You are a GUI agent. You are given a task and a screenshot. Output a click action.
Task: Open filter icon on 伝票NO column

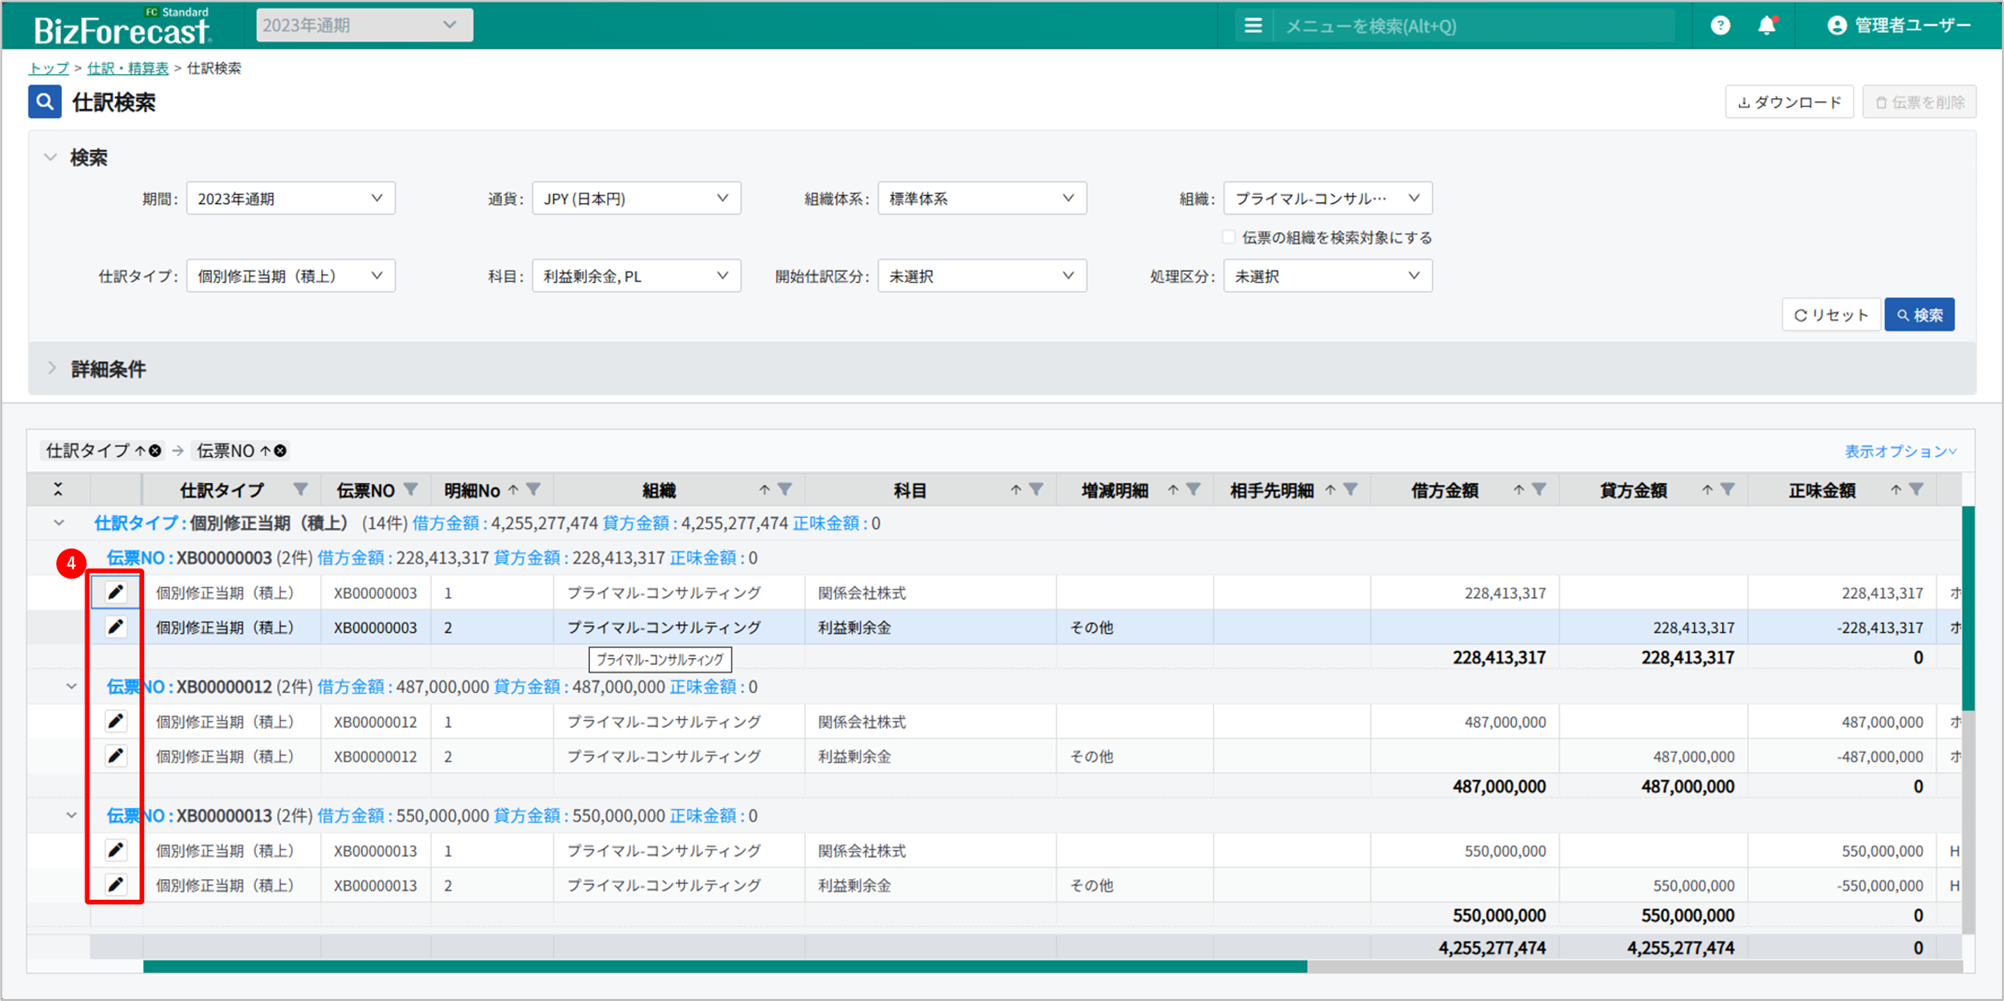(x=411, y=490)
